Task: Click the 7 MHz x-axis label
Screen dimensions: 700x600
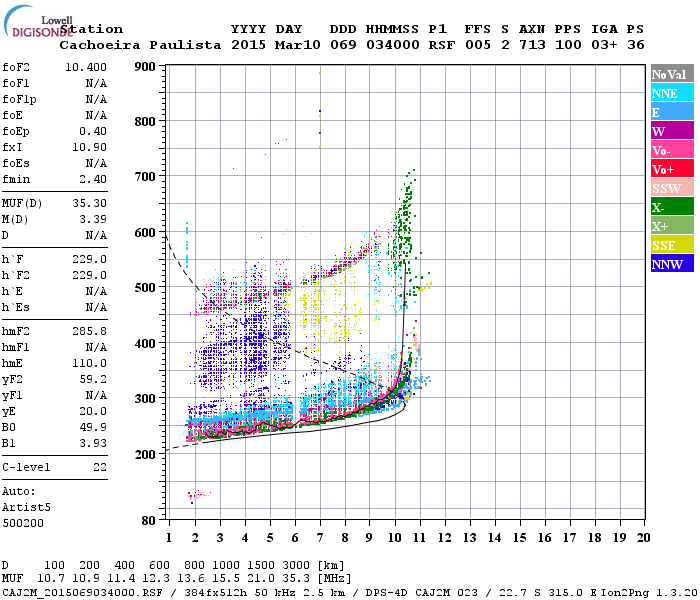Action: point(320,538)
